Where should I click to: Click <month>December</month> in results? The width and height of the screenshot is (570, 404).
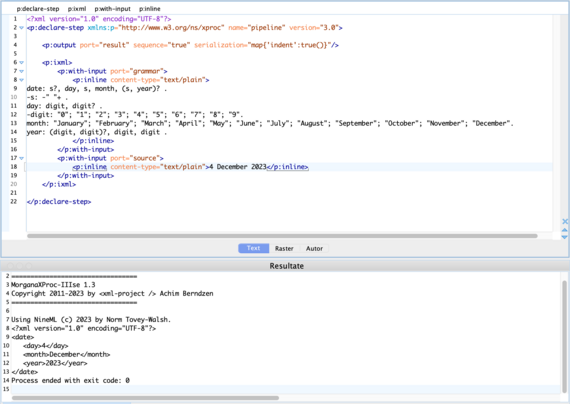[67, 355]
